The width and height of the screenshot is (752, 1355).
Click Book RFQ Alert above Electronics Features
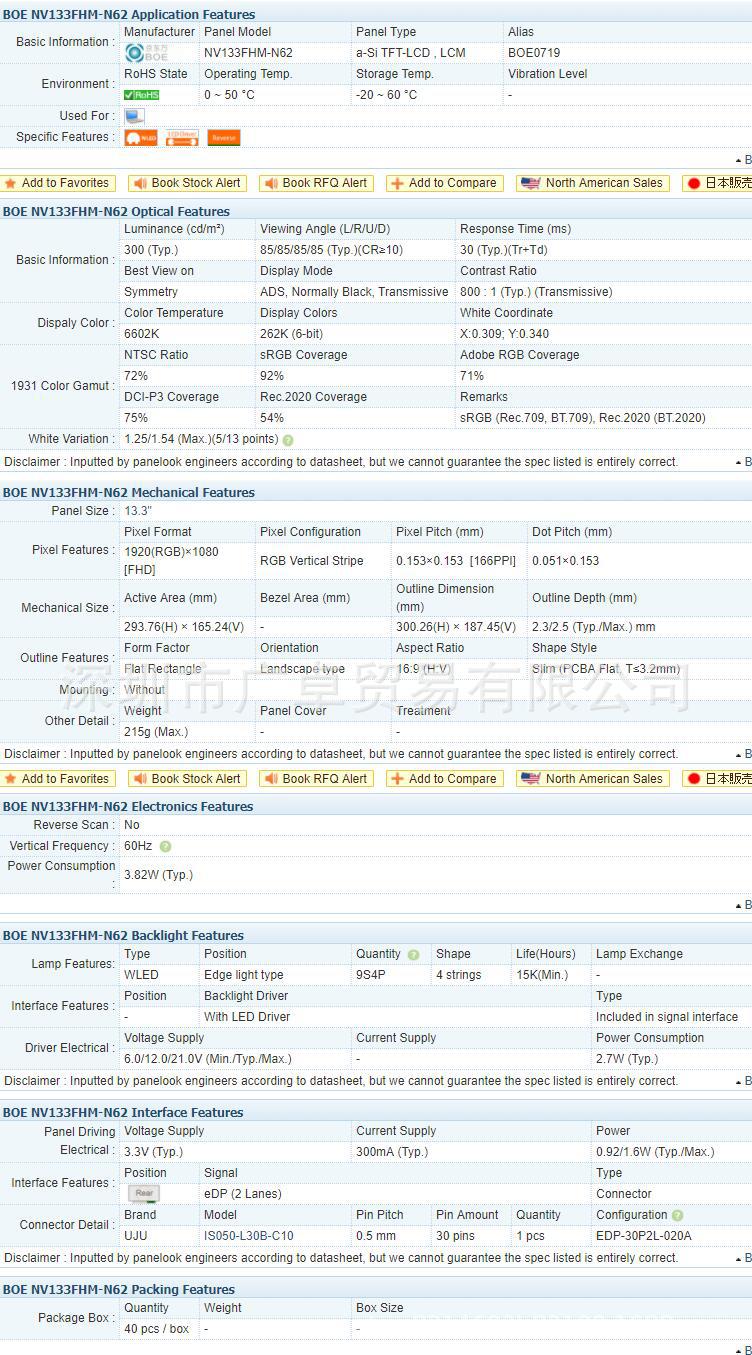(316, 779)
